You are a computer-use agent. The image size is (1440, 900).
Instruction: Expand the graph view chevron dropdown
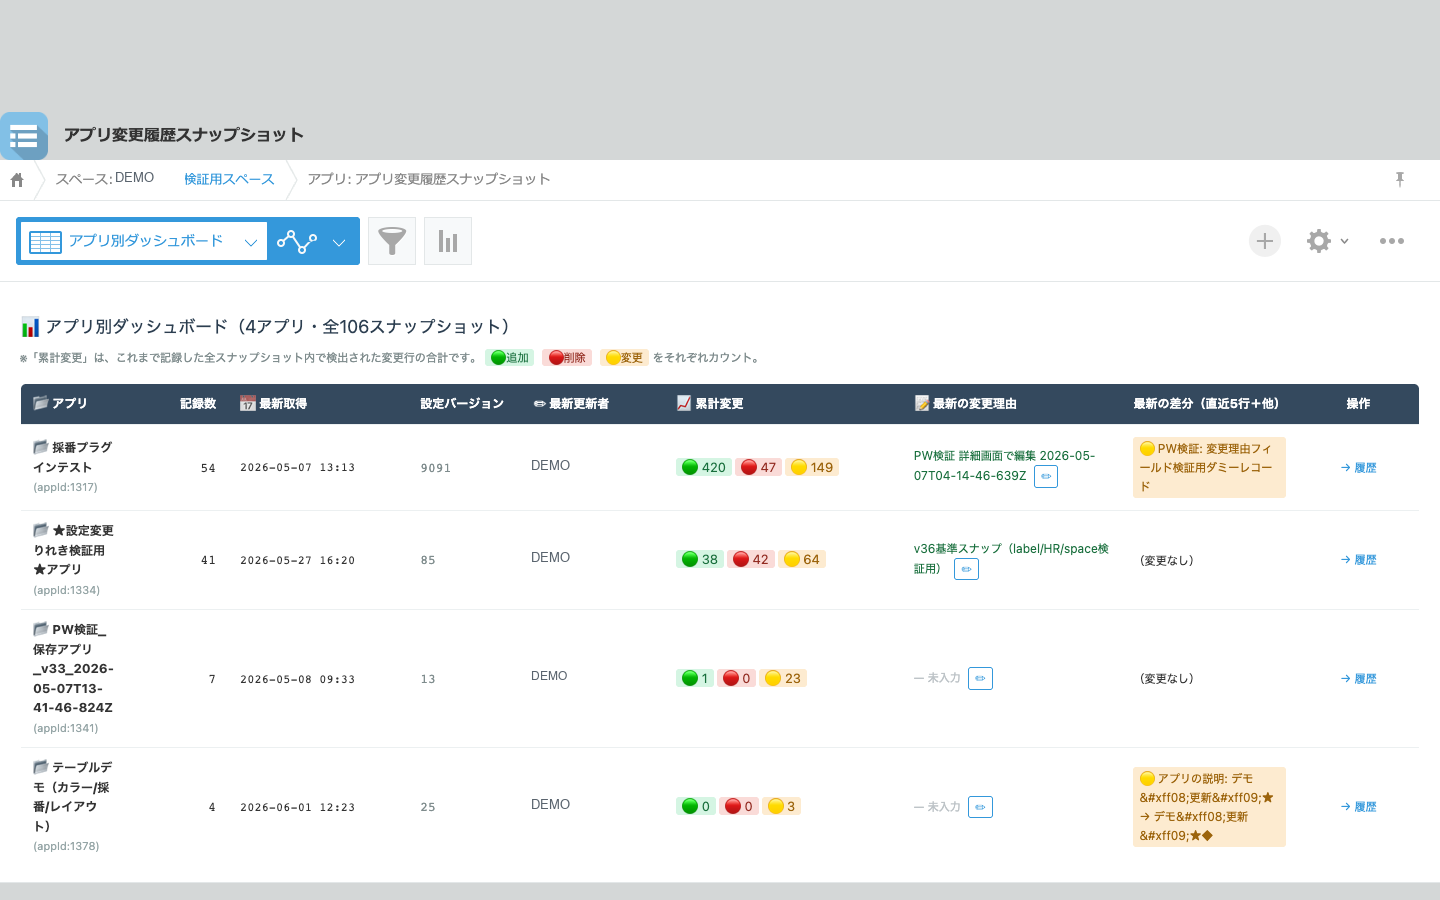(339, 242)
